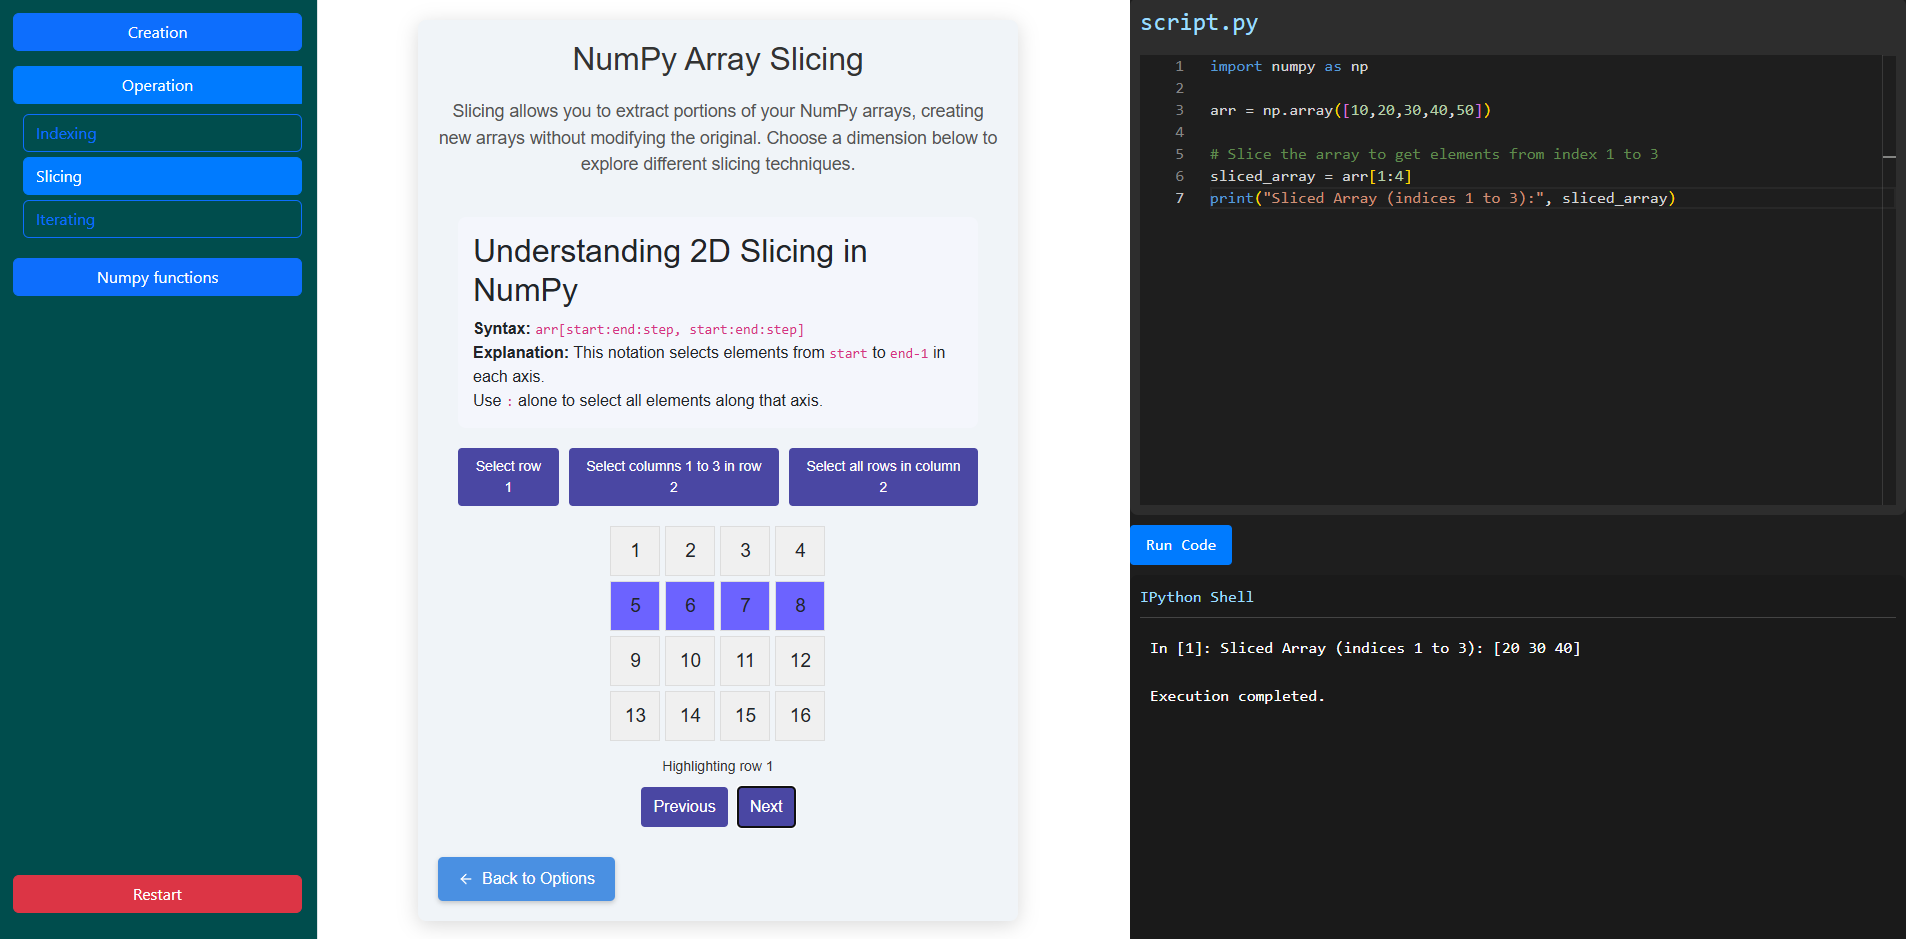This screenshot has width=1907, height=939.
Task: Click grid cell 16
Action: pyautogui.click(x=800, y=715)
